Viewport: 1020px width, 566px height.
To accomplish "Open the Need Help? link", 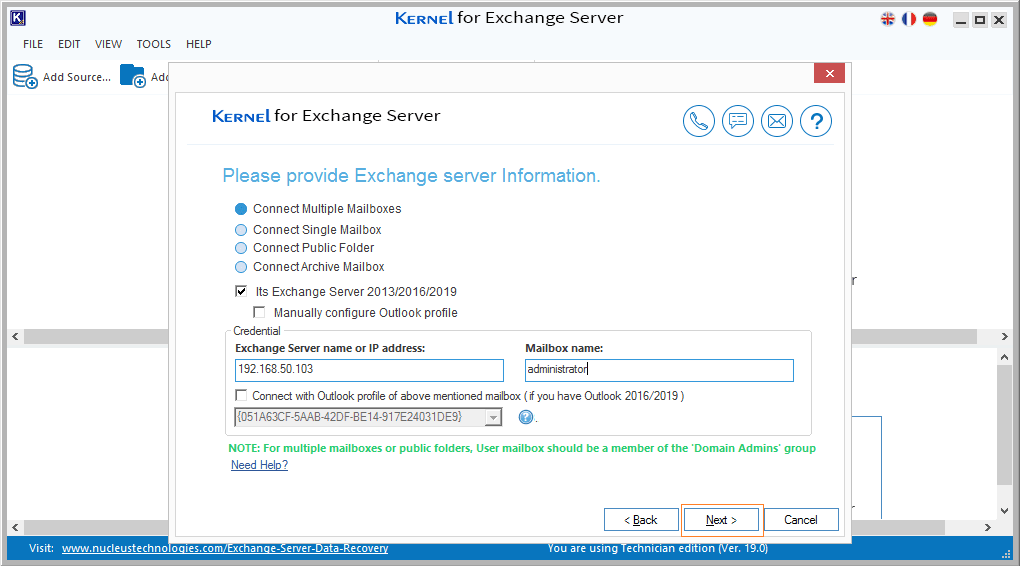I will tap(260, 465).
